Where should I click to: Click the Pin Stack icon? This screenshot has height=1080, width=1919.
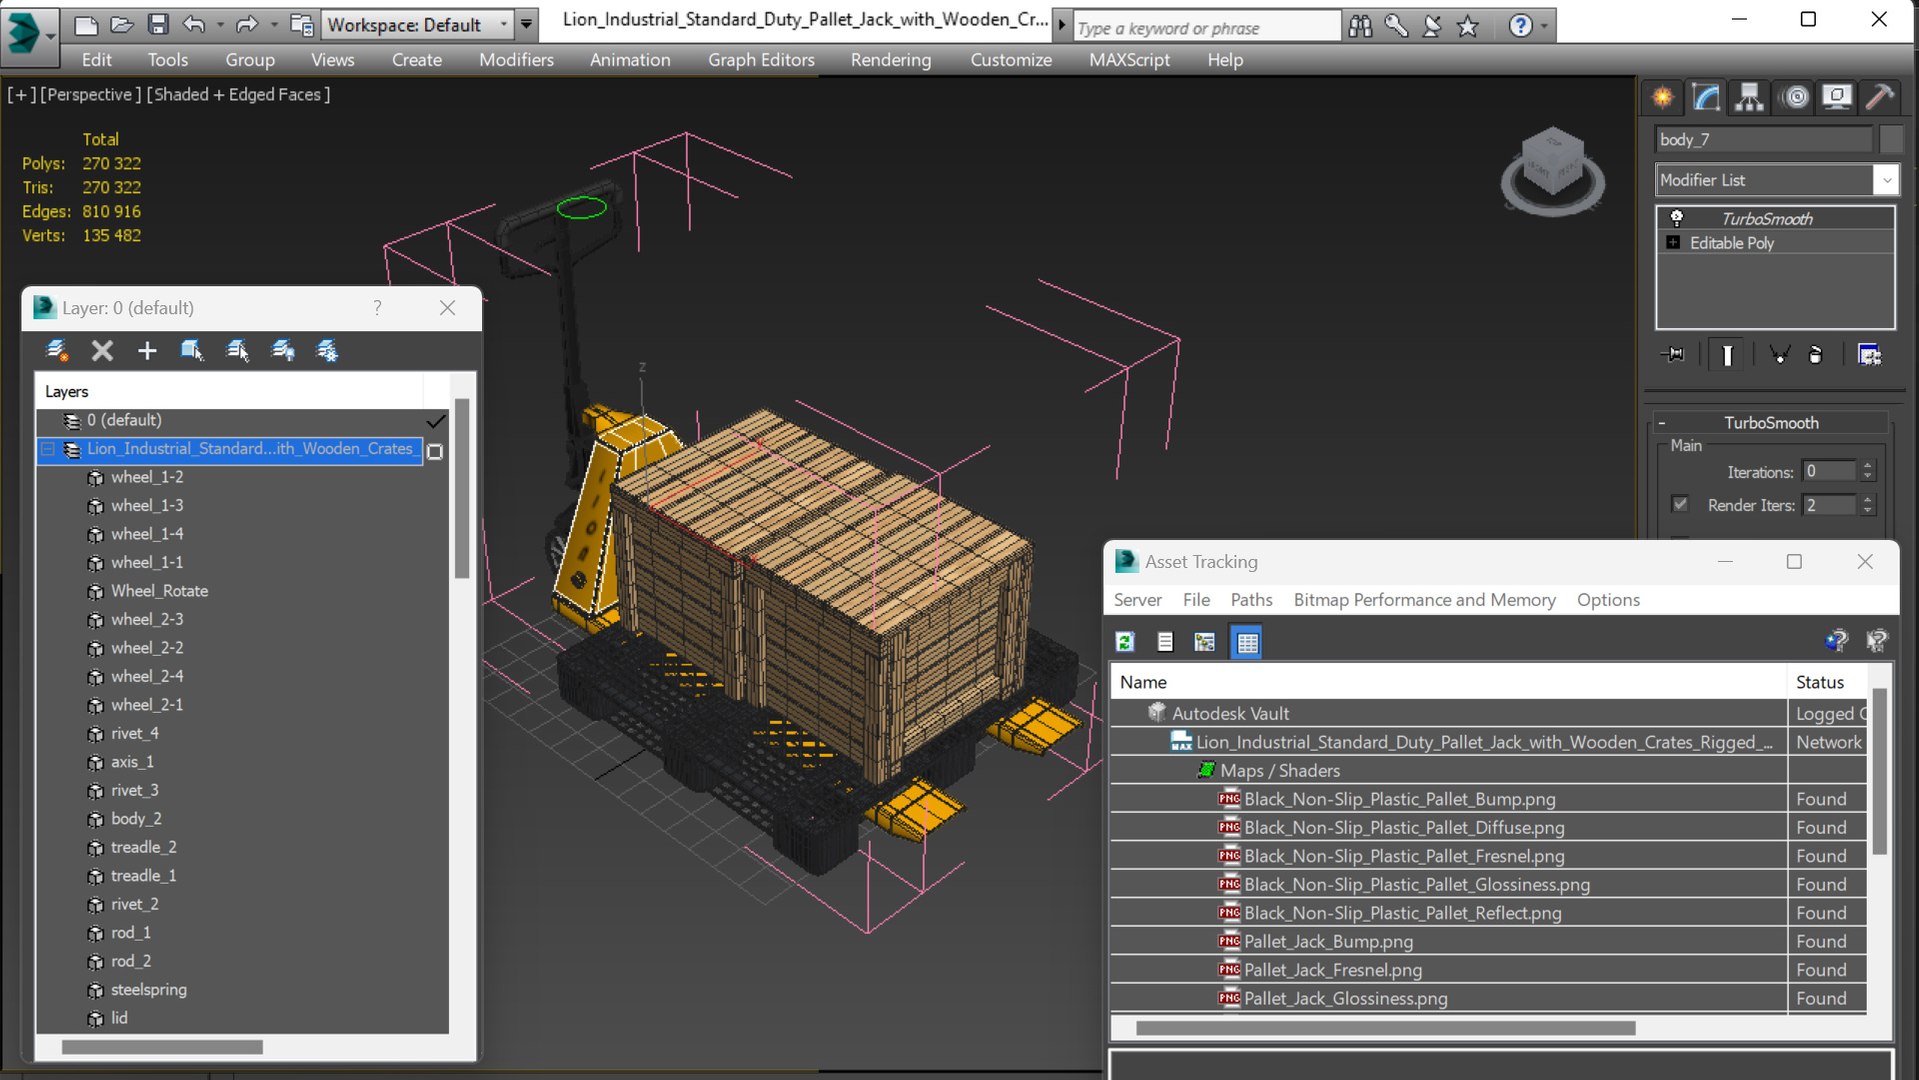coord(1673,355)
